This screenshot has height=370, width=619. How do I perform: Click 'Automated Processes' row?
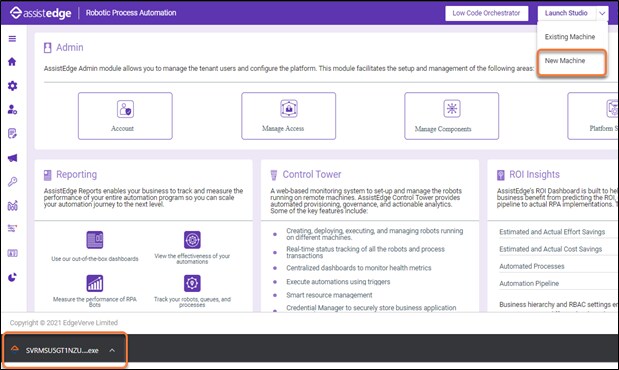point(531,266)
